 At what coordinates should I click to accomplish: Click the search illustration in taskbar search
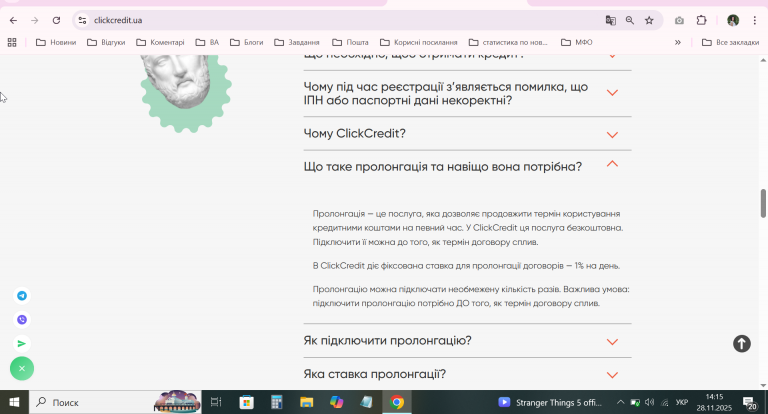click(177, 402)
